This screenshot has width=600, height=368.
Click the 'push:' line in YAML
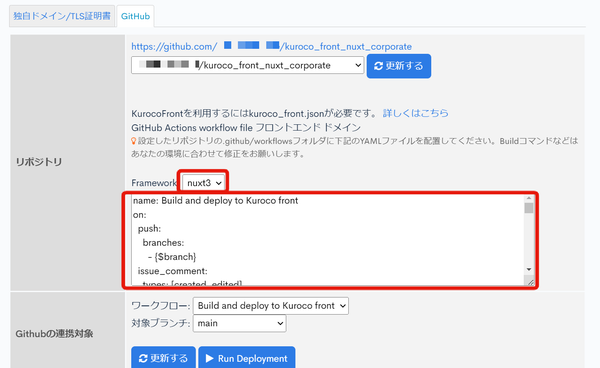pos(149,229)
